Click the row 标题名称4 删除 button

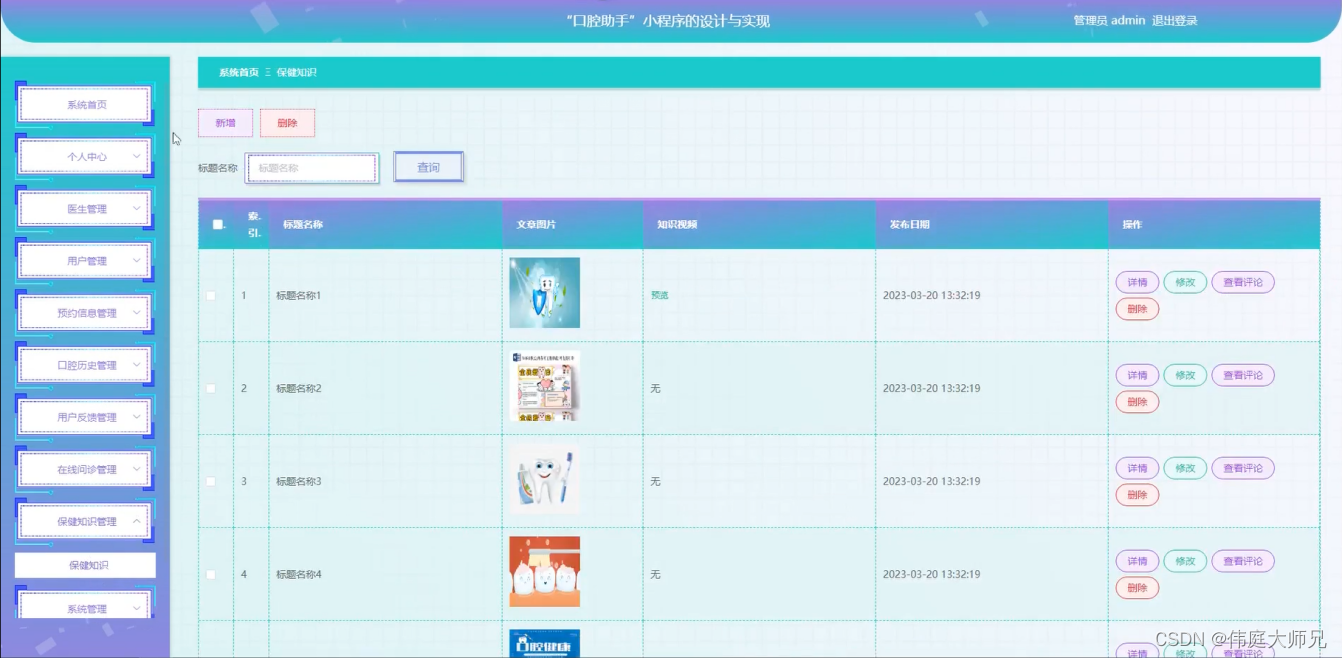coord(1137,588)
